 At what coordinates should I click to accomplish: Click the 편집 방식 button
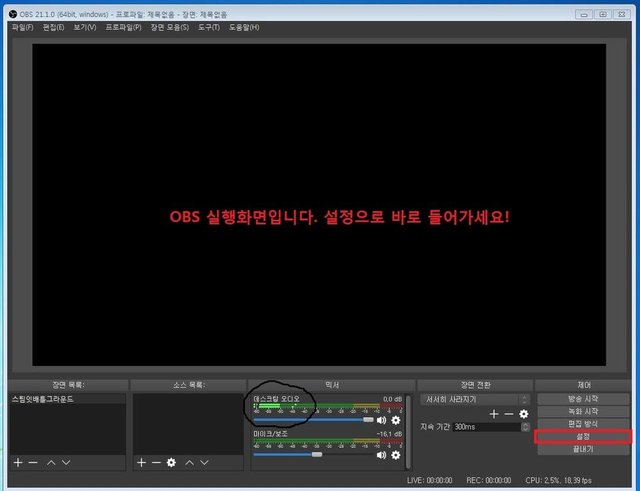583,424
